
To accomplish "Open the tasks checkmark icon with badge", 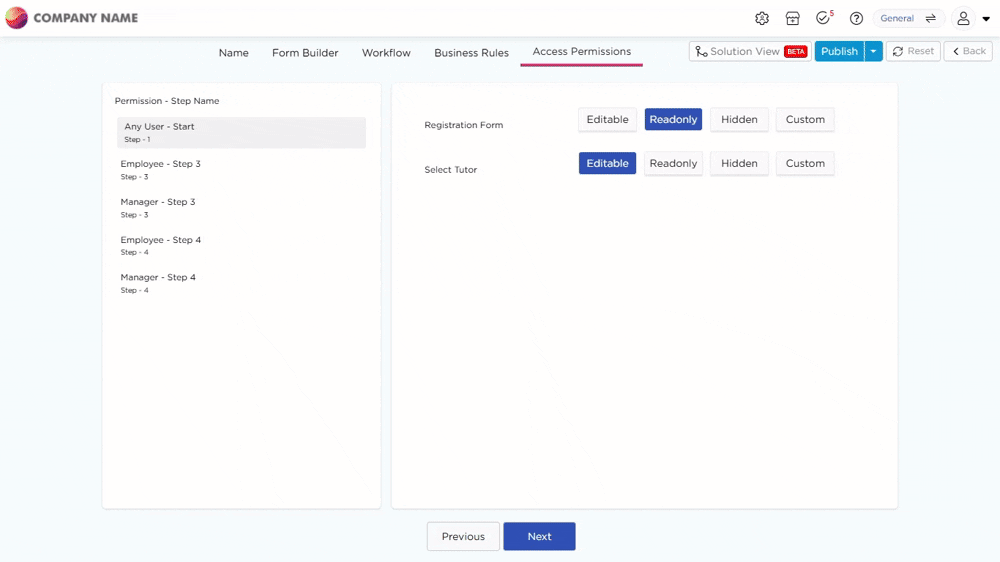I will pos(823,18).
